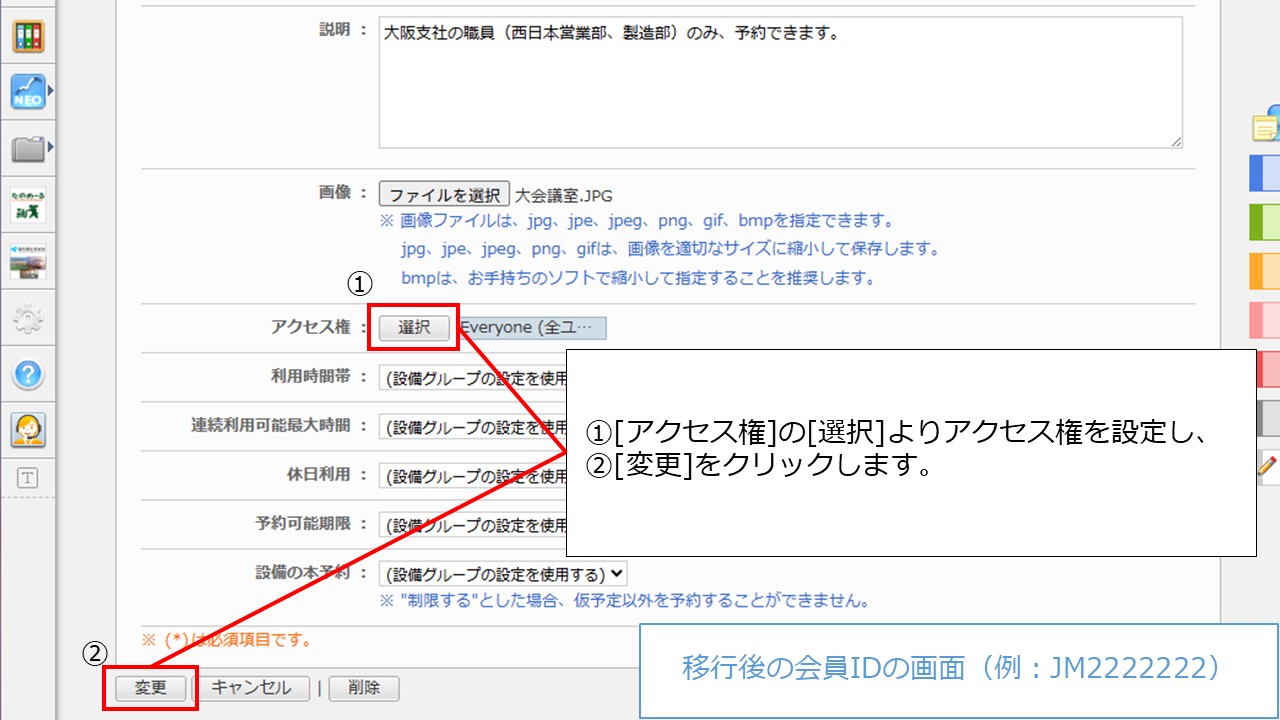Open the 利用時間帯 dropdown
Image resolution: width=1280 pixels, height=720 pixels.
pos(472,378)
